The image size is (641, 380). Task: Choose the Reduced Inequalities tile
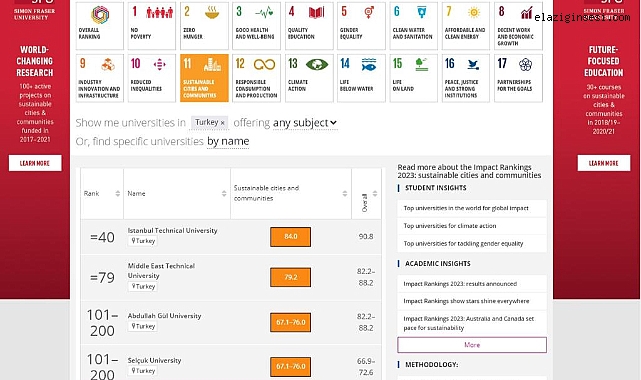152,78
